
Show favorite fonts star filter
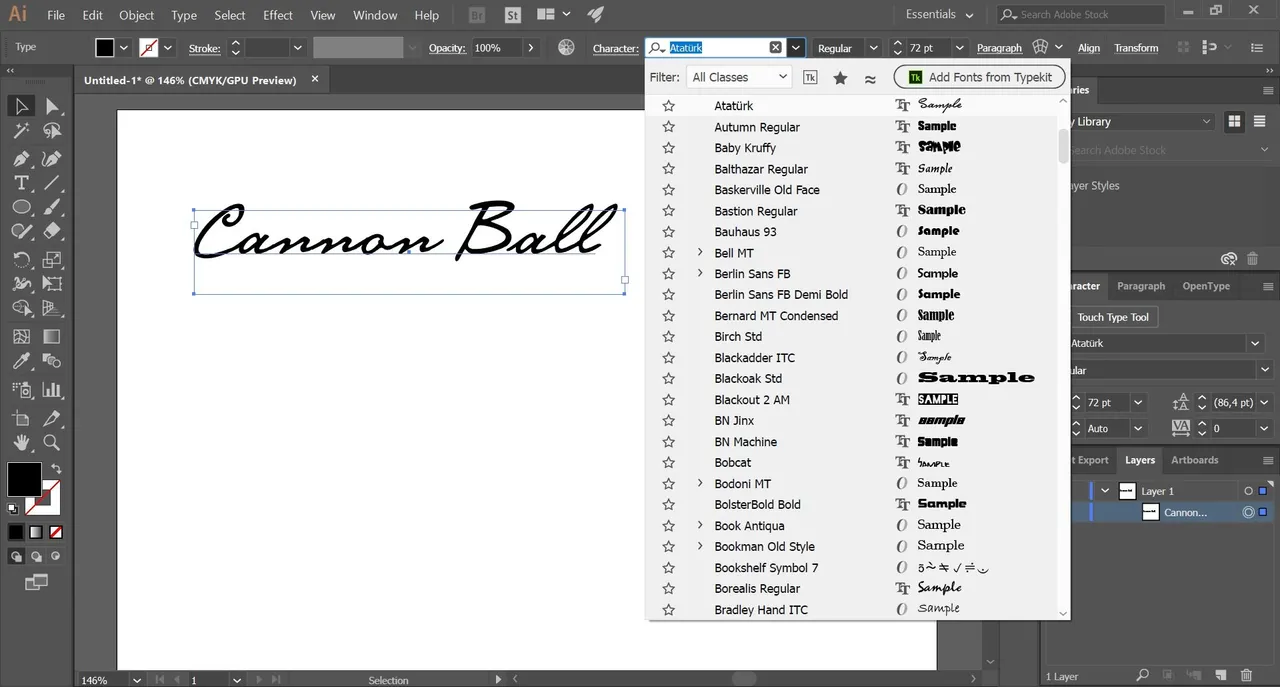840,78
